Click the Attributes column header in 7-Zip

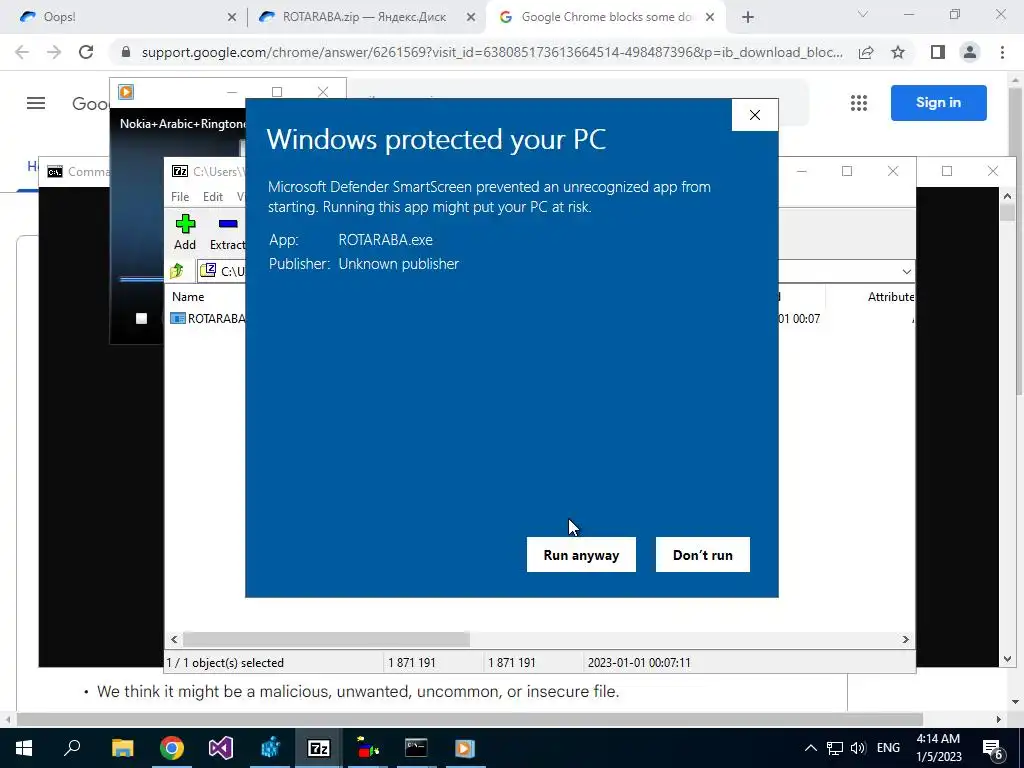890,296
